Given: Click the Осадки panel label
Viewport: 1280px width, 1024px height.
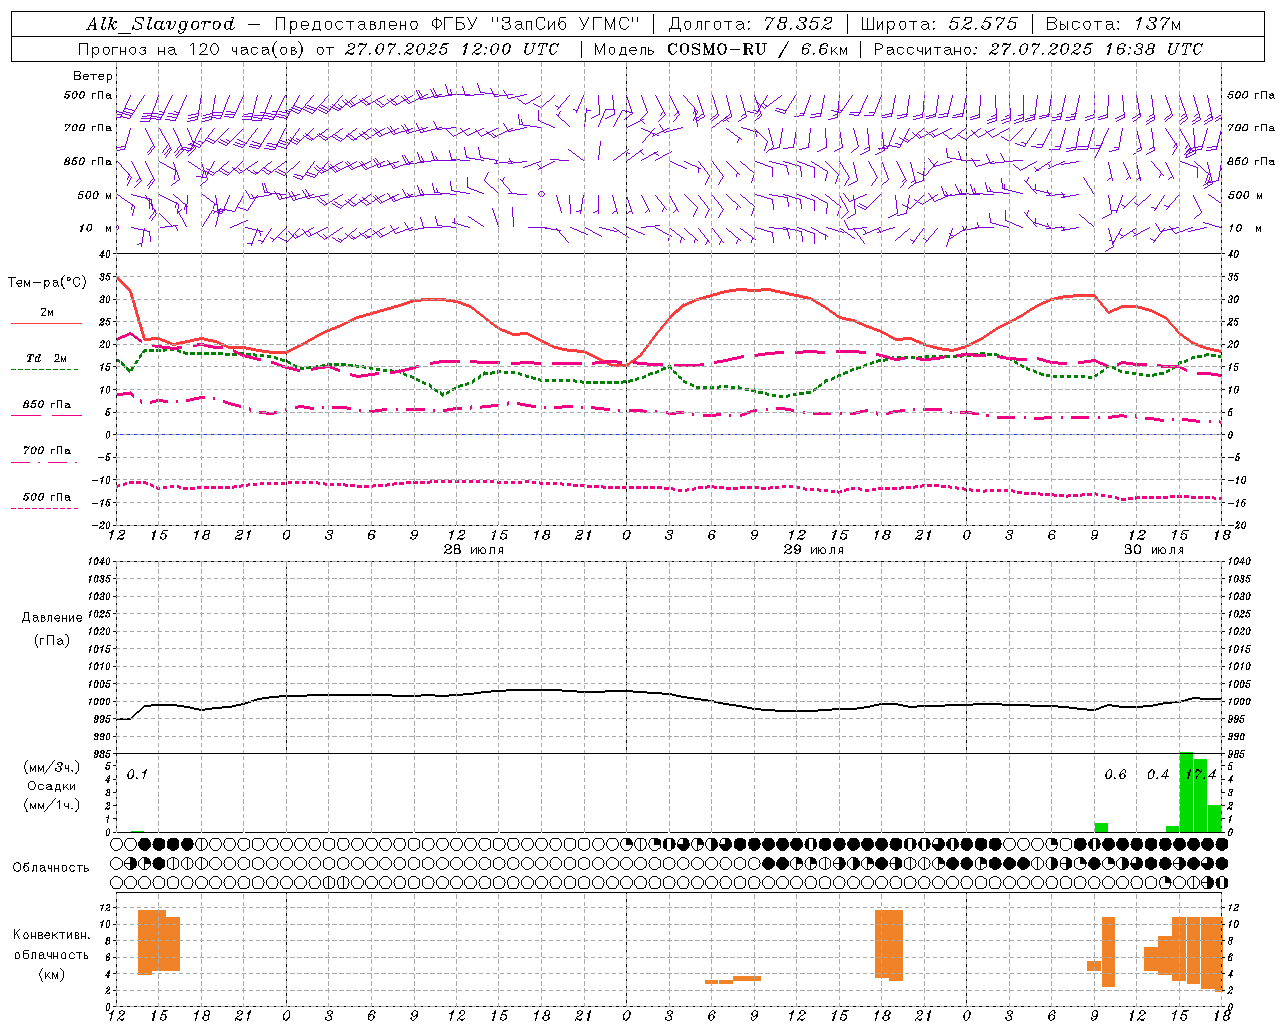Looking at the screenshot, I should (x=52, y=786).
